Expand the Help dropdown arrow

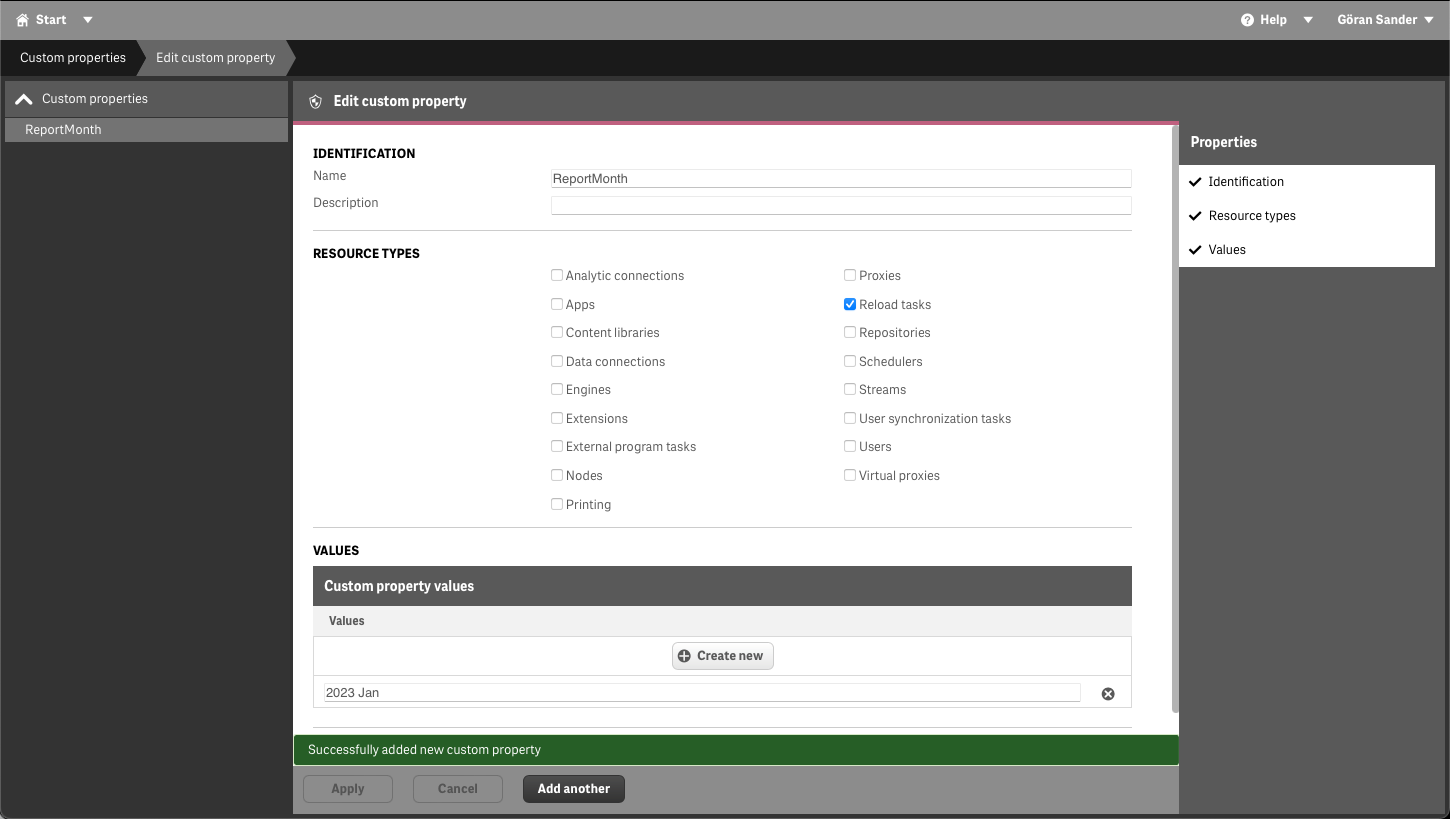1308,20
